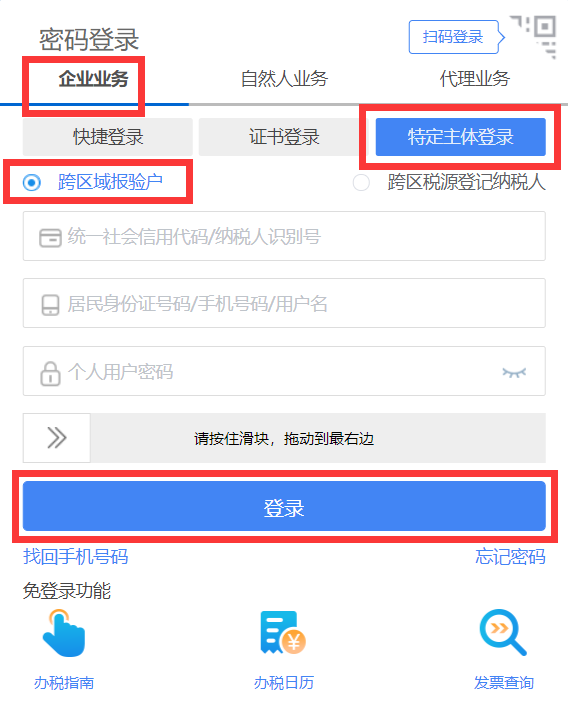568x707 pixels.
Task: Click the blue 登录 button
Action: pos(284,506)
